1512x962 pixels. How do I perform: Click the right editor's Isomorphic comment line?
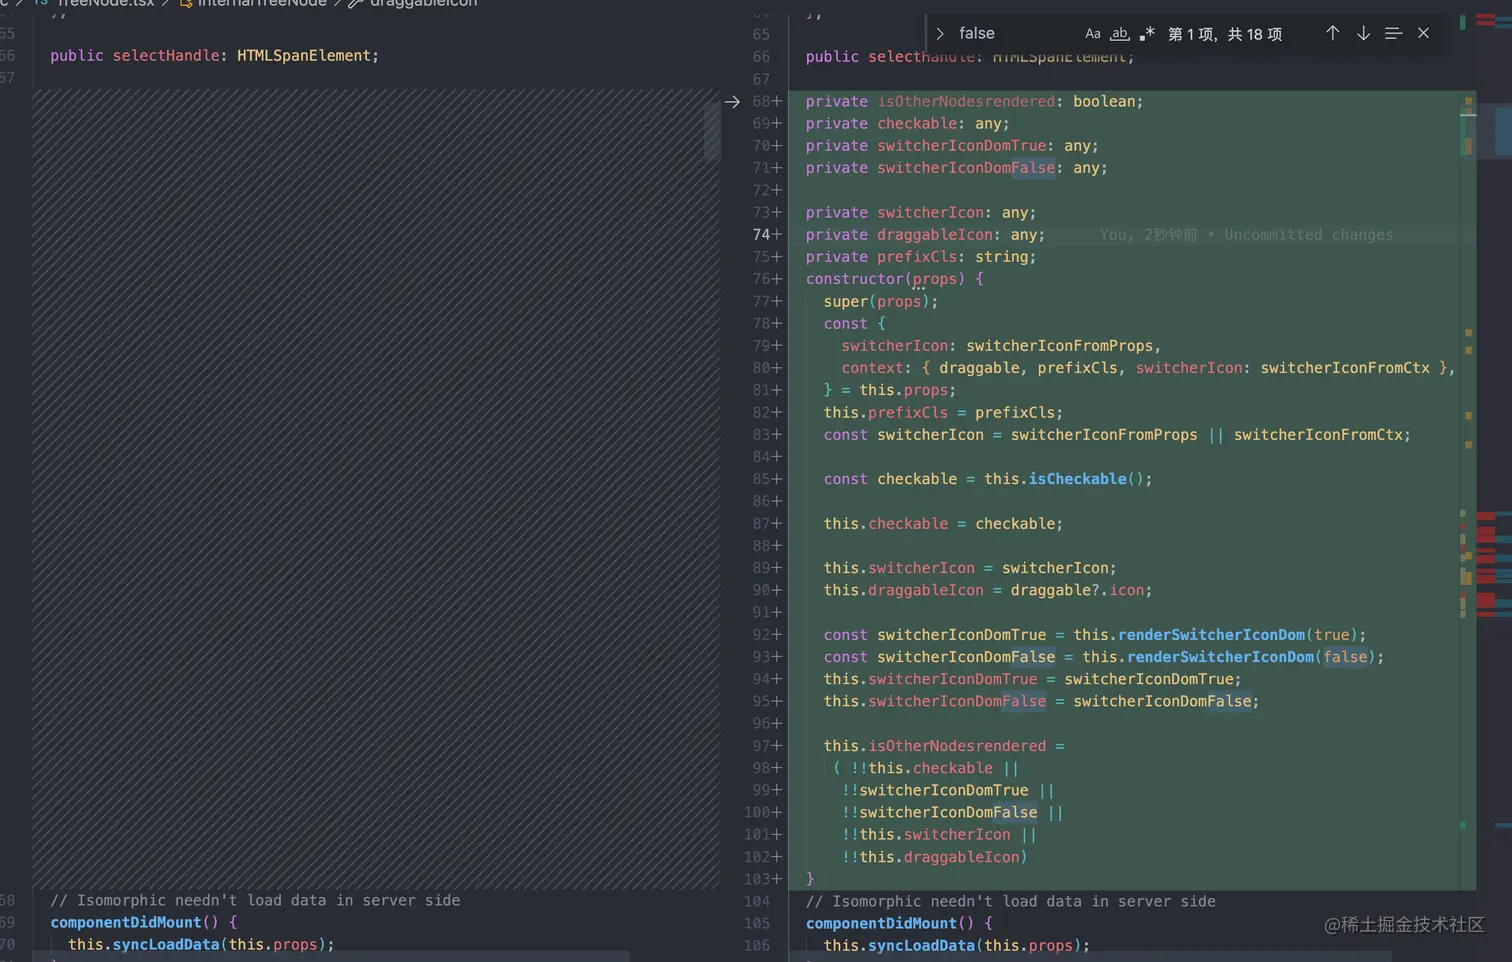[x=1011, y=901]
